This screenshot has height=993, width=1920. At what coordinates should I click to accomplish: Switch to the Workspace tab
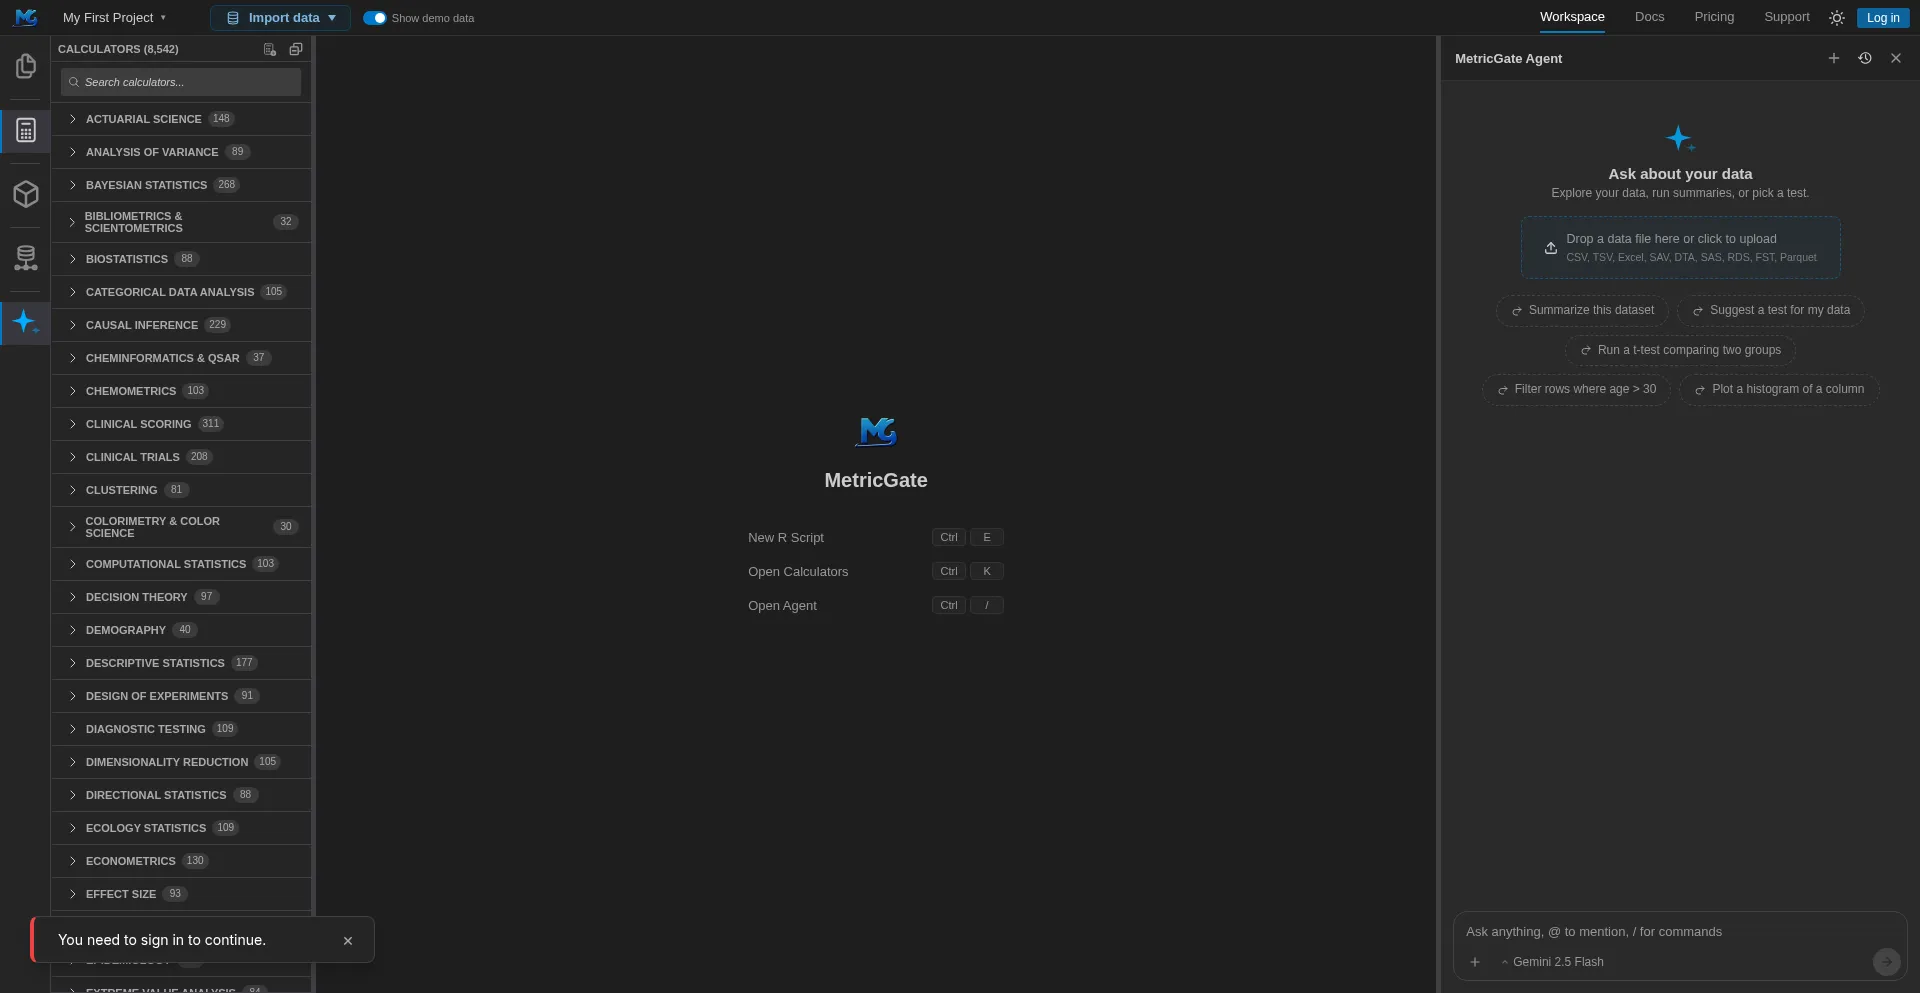(1572, 17)
